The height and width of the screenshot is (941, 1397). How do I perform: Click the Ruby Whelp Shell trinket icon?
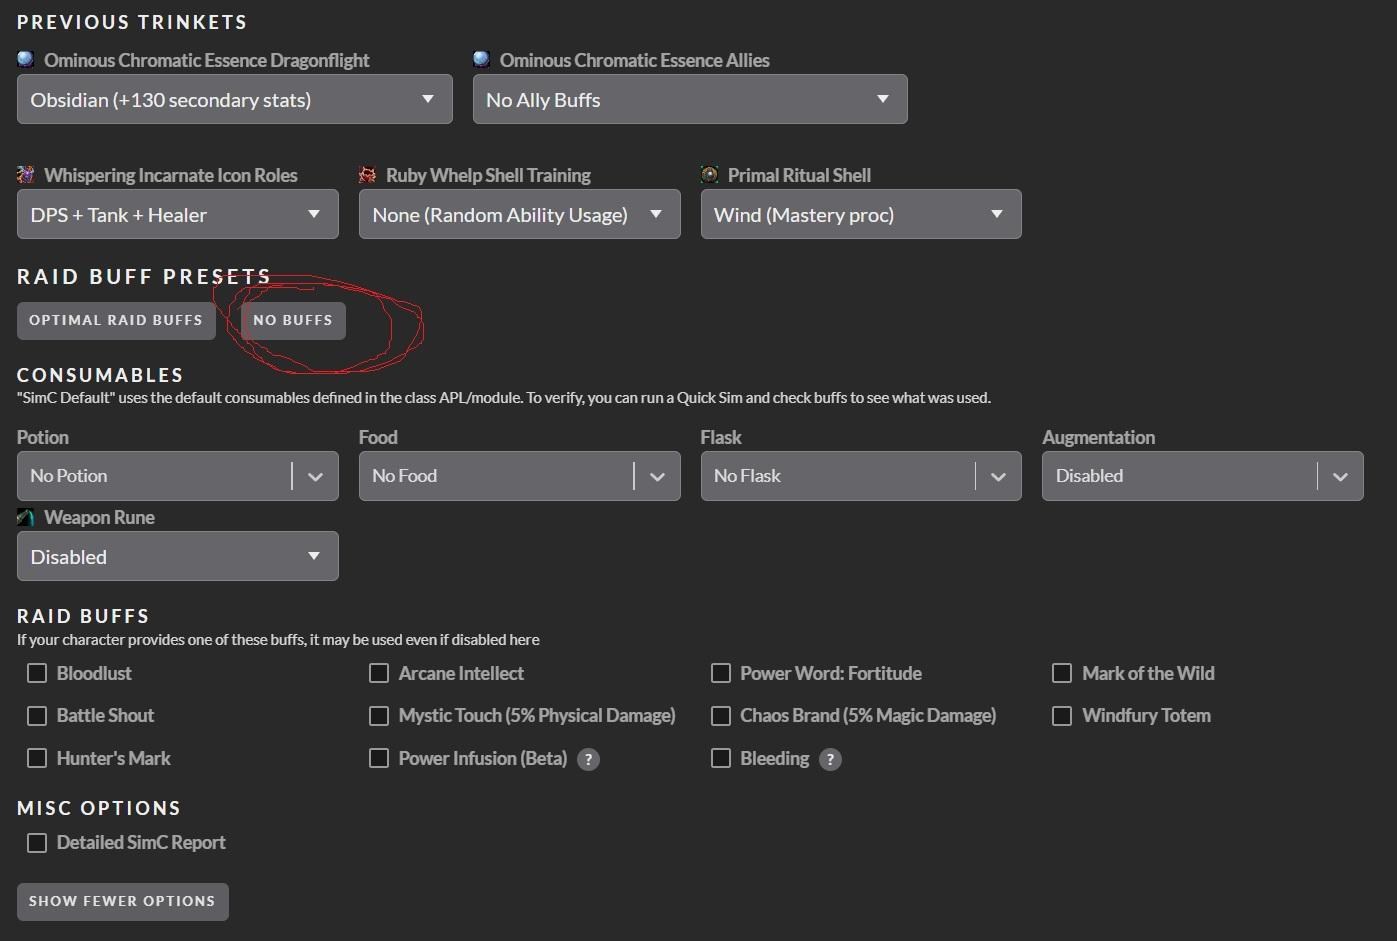pos(368,175)
